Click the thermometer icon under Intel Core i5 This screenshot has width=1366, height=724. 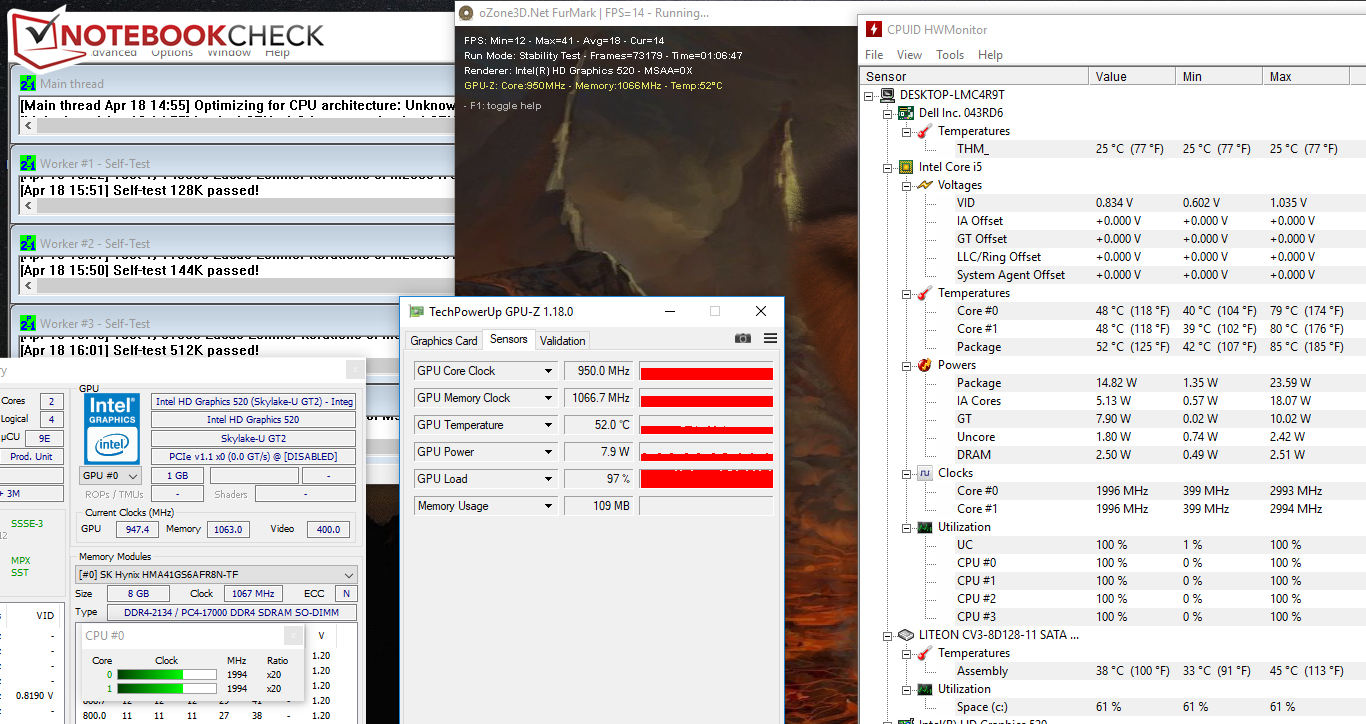coord(925,293)
